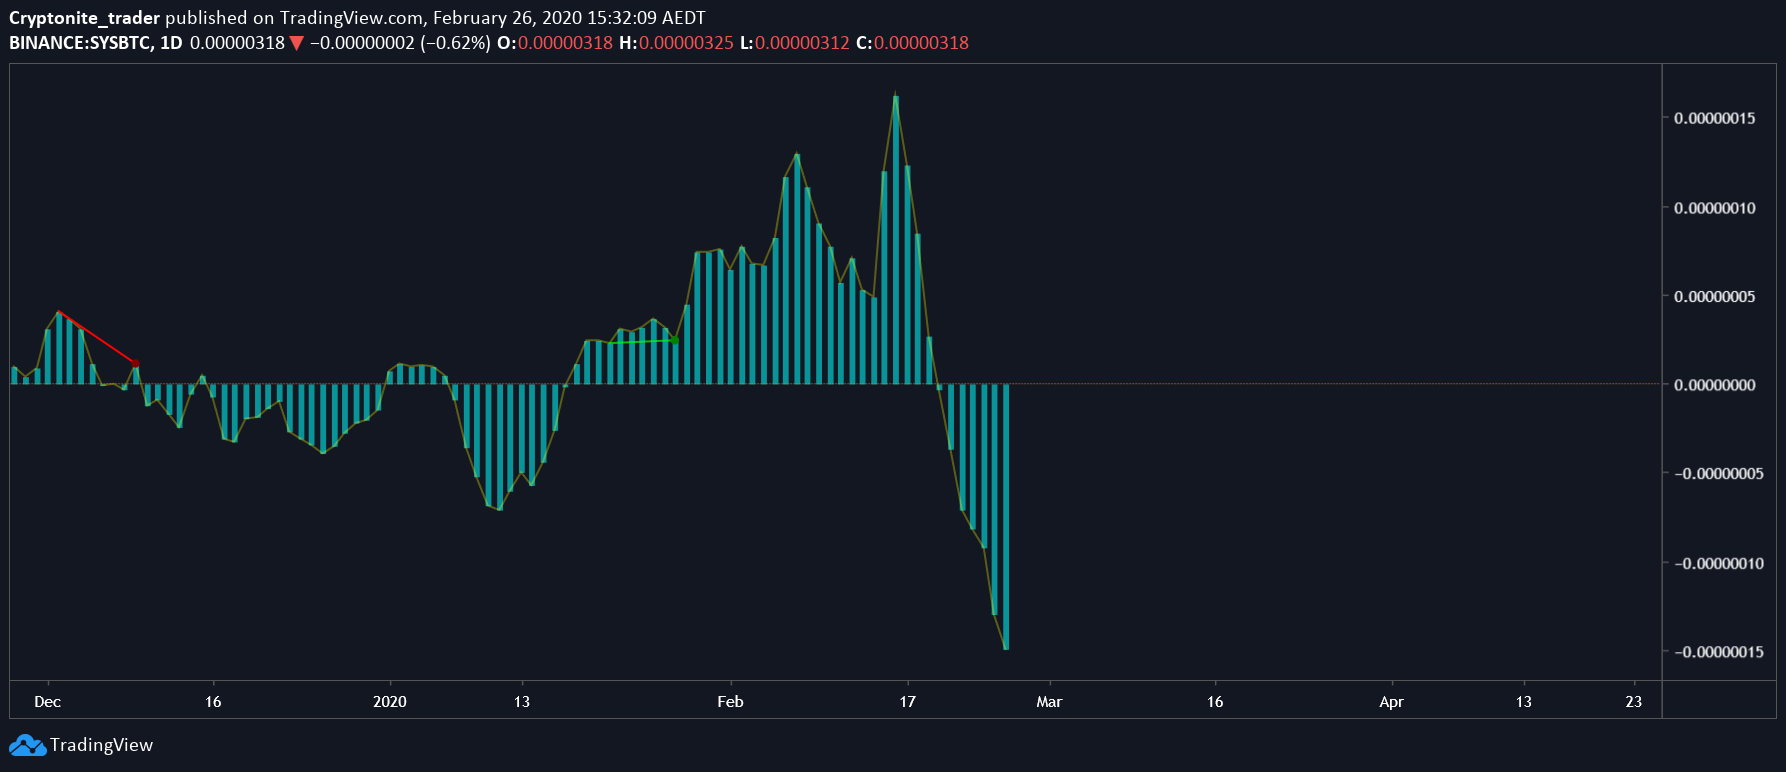
Task: Click the '17' date label on time axis
Action: click(907, 702)
